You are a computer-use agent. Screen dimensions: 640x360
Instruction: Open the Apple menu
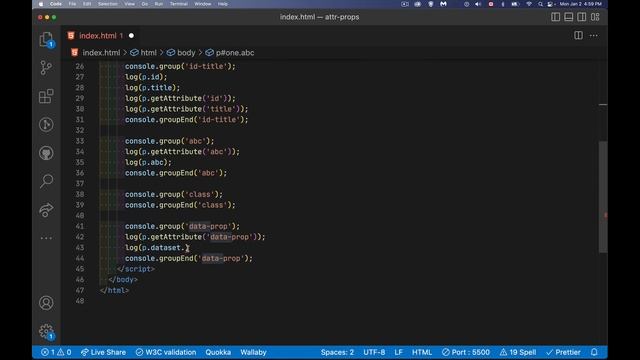tap(41, 4)
